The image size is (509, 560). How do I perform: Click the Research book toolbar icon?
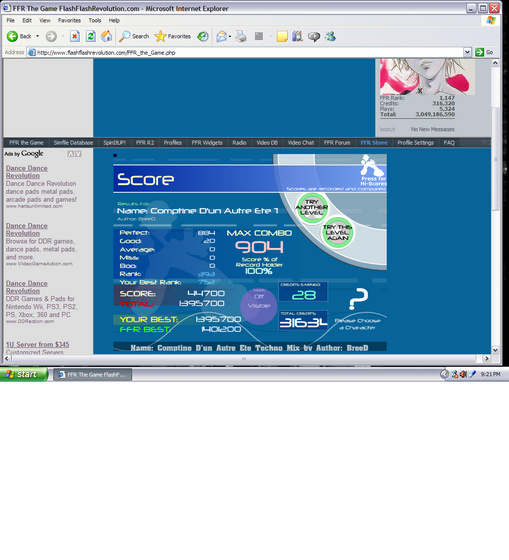click(297, 36)
